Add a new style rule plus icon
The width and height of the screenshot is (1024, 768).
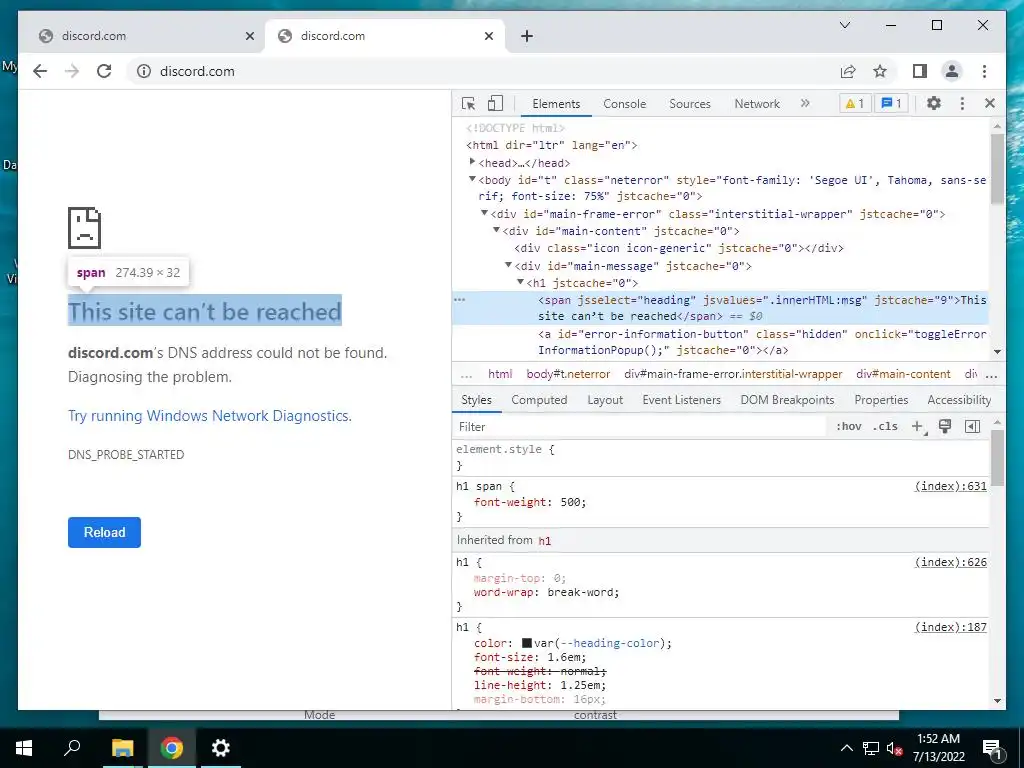(918, 426)
